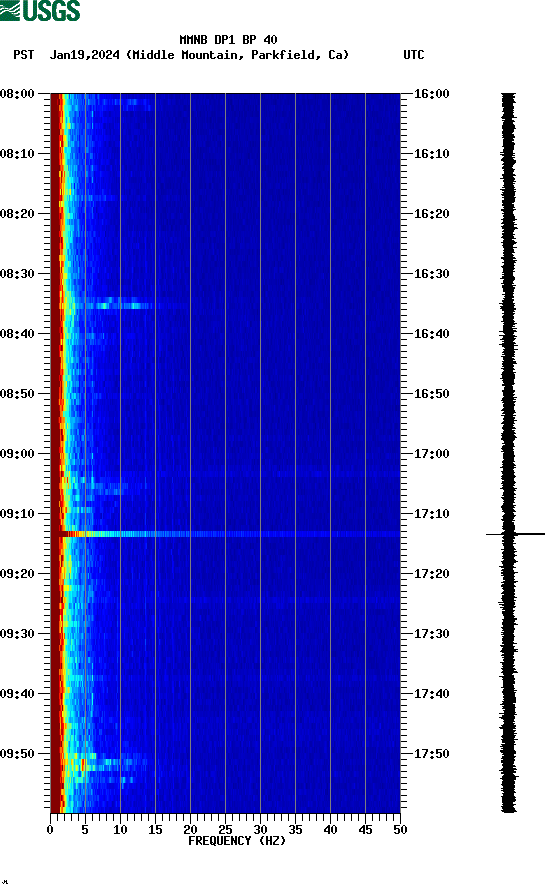Click the 08:30 PST time label
The width and height of the screenshot is (552, 893).
pos(17,273)
